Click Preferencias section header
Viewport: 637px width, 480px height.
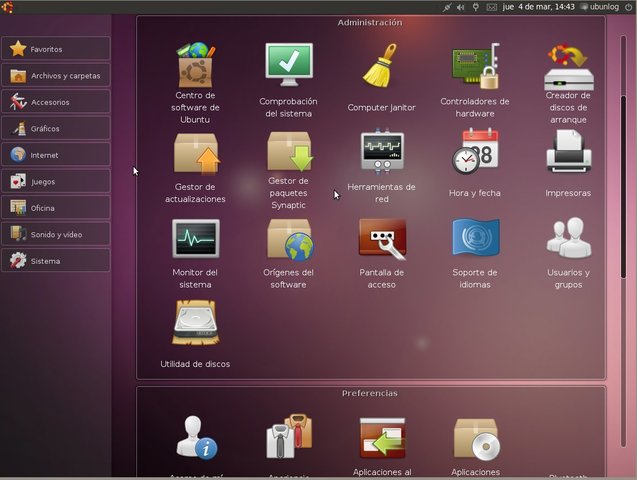[370, 393]
